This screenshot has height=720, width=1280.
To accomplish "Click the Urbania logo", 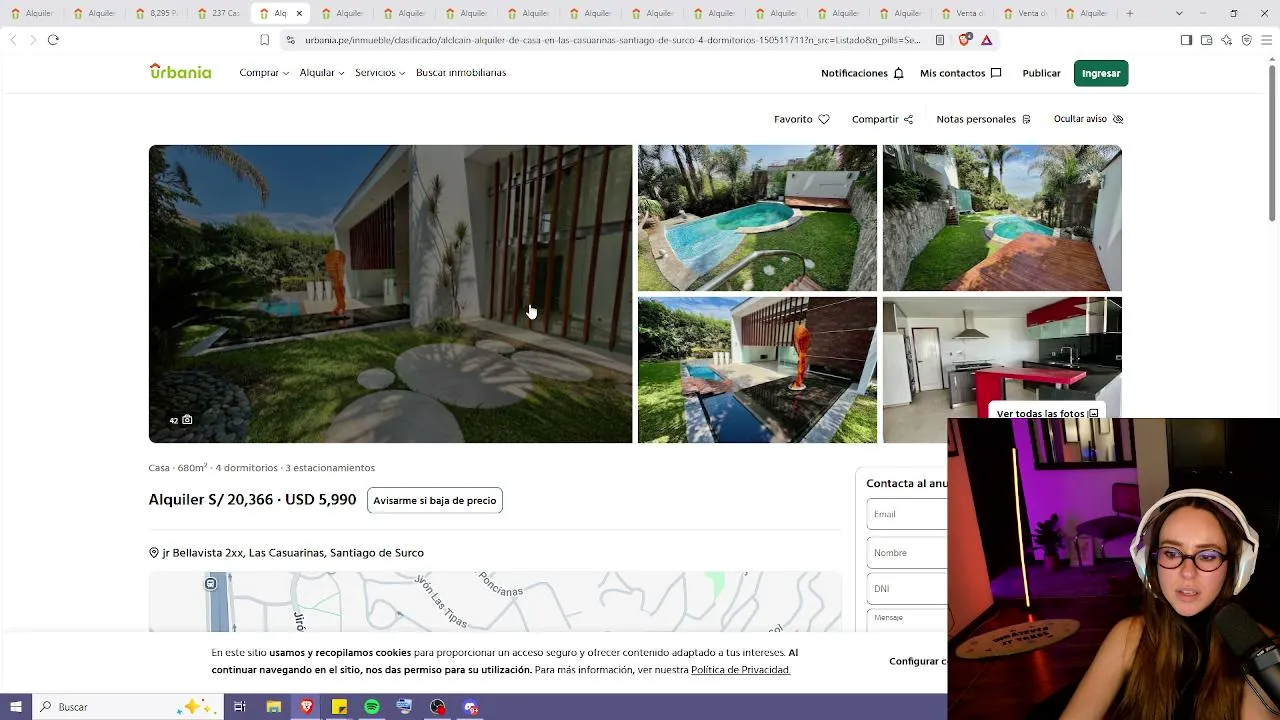I will coord(180,72).
